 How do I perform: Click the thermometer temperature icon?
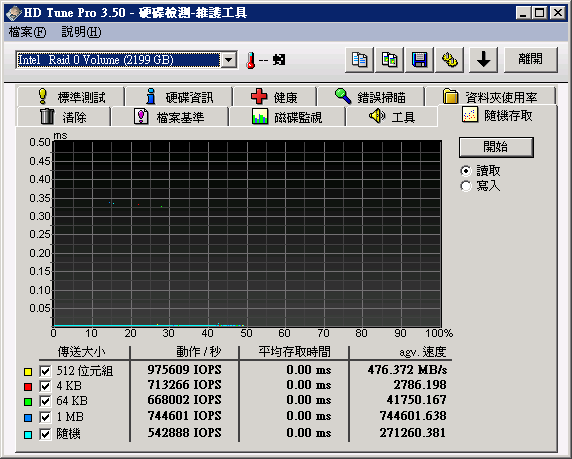point(250,60)
